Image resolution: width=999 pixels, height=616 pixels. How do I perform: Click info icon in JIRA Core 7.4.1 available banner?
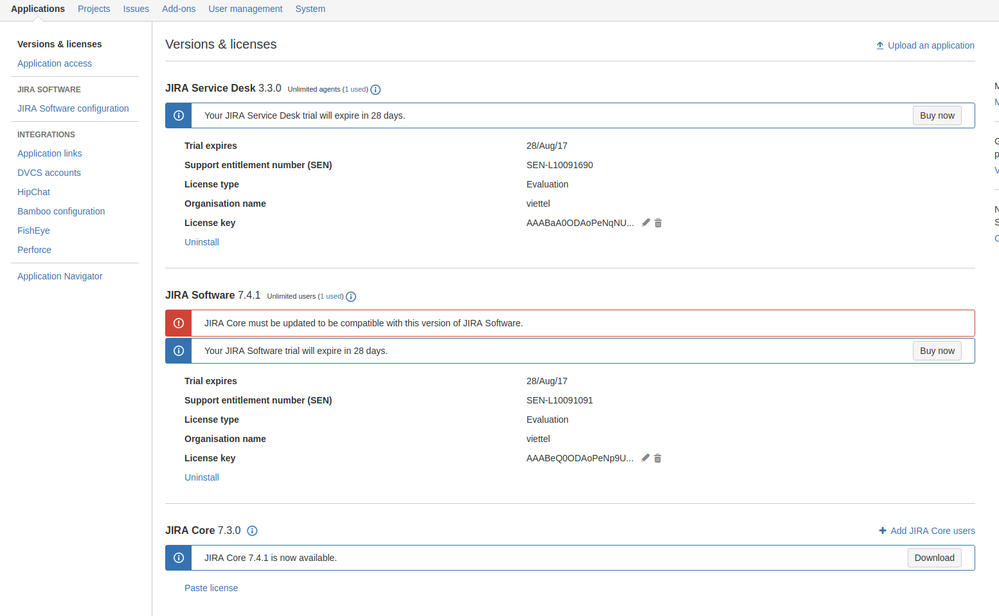click(178, 558)
